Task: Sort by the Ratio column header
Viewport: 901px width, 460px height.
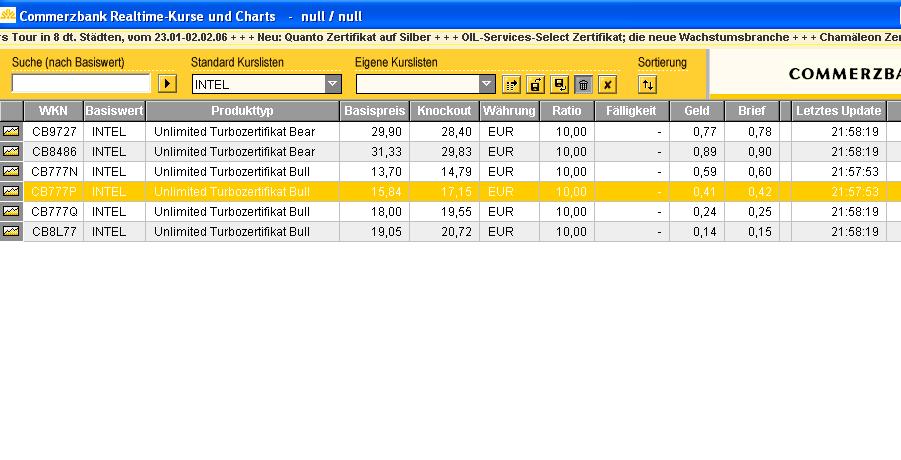Action: [567, 111]
